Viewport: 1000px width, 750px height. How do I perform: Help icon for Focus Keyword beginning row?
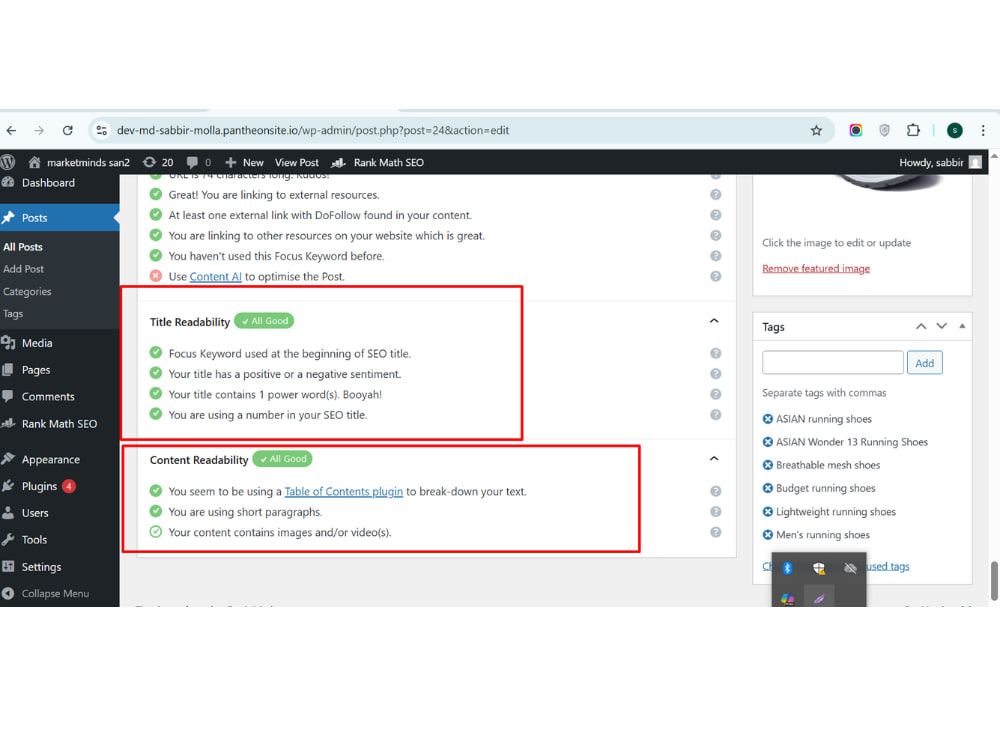coord(716,353)
